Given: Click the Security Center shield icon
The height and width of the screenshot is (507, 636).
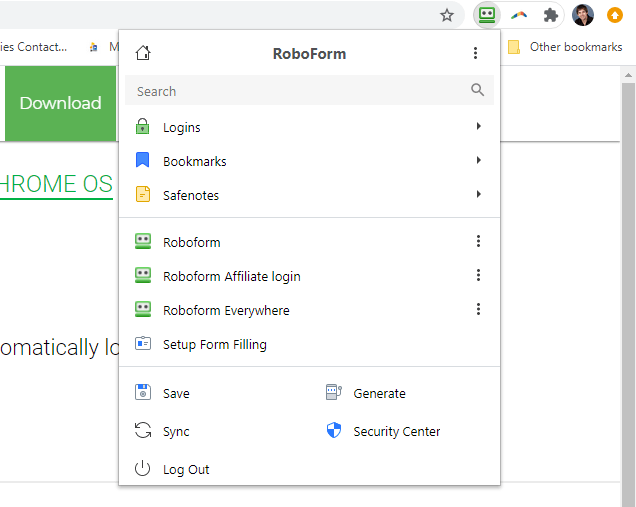Looking at the screenshot, I should coord(334,430).
